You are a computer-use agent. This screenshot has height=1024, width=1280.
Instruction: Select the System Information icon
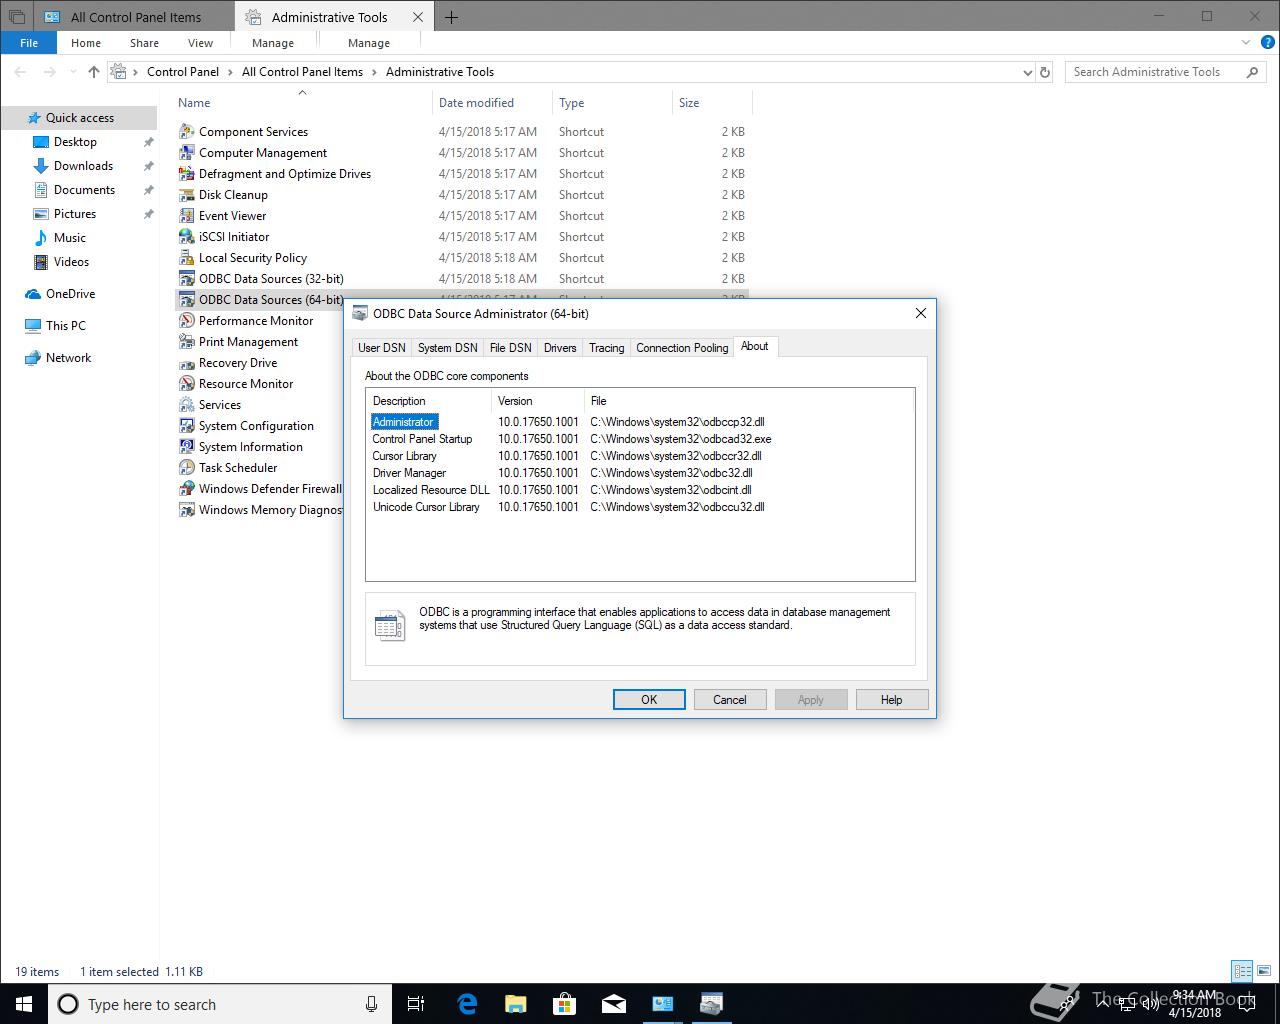[186, 447]
